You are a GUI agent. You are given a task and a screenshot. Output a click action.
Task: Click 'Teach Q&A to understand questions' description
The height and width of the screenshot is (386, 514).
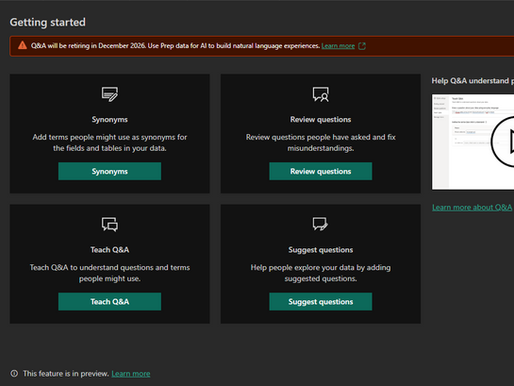[x=110, y=273]
